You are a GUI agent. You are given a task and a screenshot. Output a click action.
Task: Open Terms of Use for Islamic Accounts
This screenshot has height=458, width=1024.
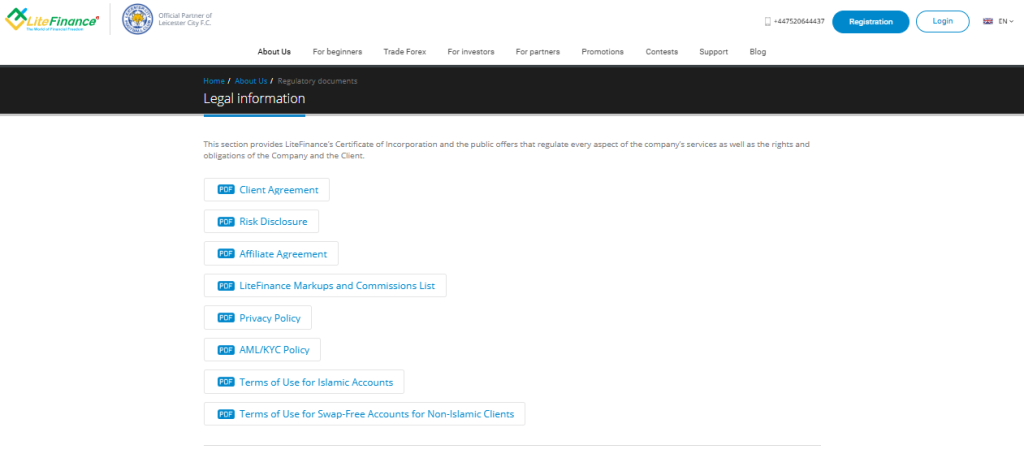tap(316, 382)
